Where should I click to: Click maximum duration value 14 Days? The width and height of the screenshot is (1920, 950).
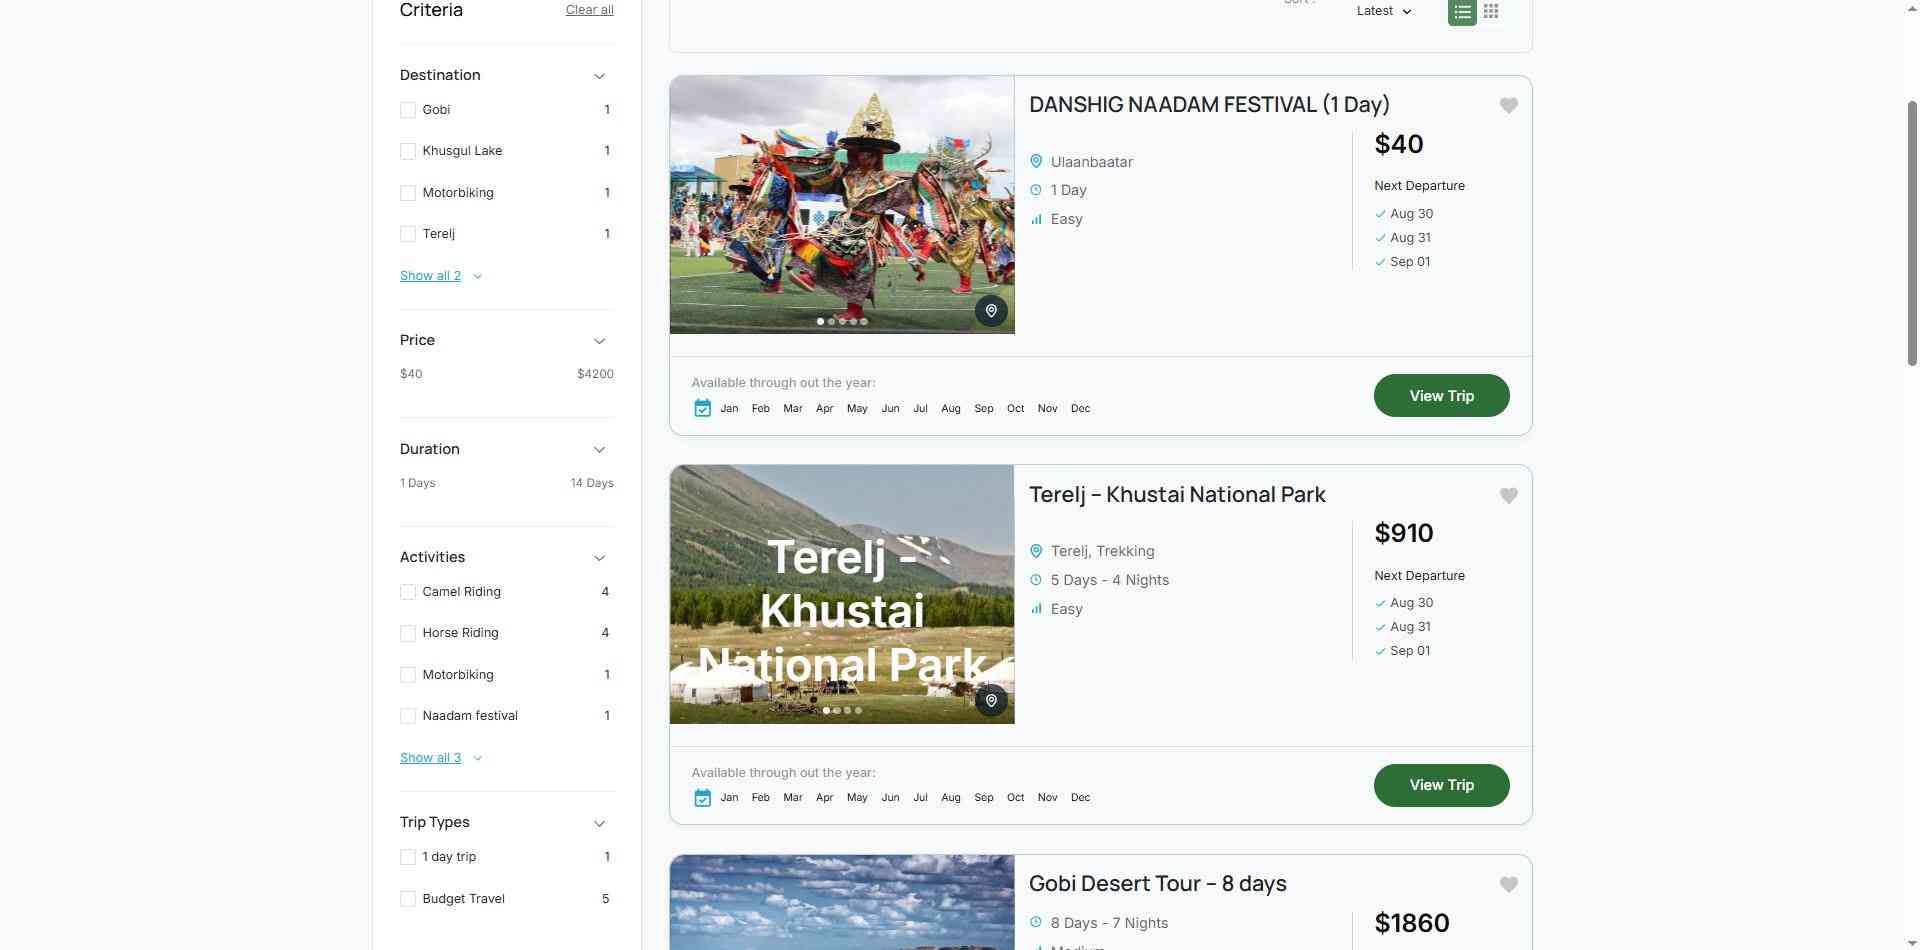tap(592, 483)
